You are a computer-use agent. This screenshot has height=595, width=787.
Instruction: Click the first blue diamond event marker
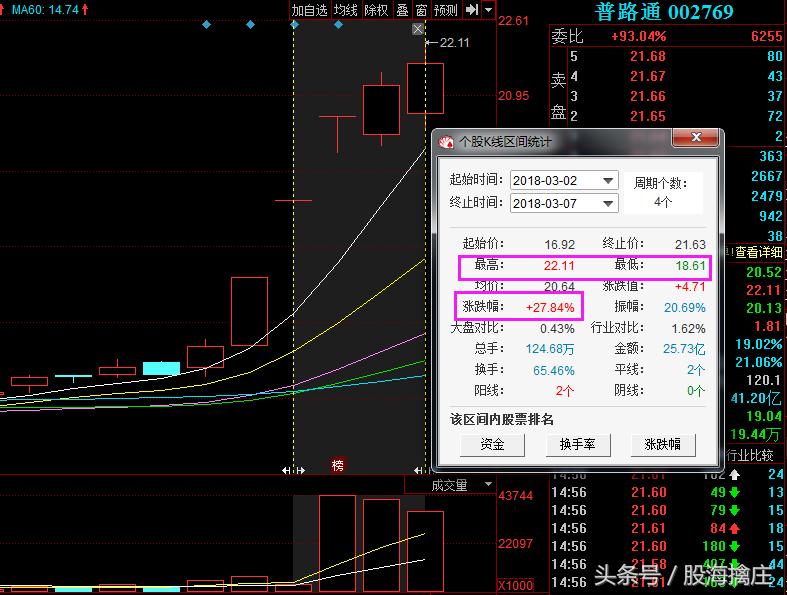point(206,24)
